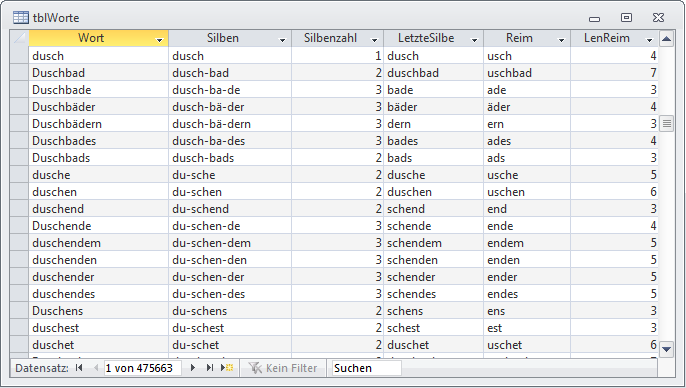The height and width of the screenshot is (388, 686).
Task: Go to first record navigation button
Action: (x=79, y=368)
